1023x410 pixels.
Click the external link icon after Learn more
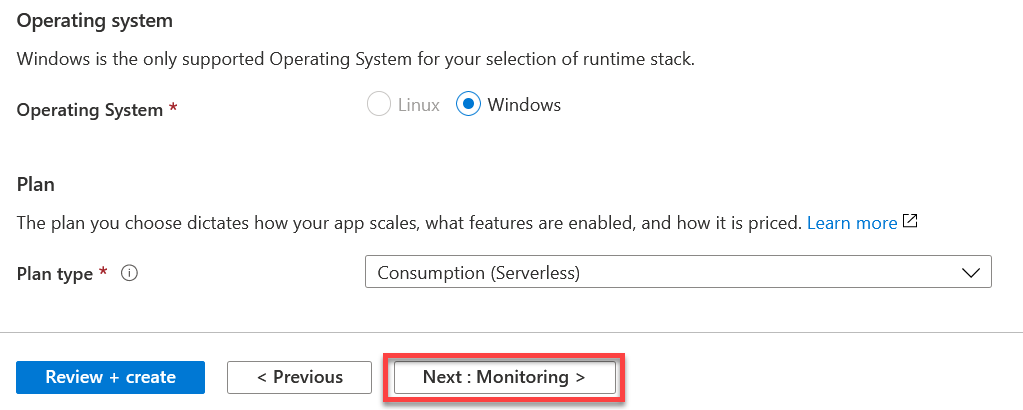(910, 221)
